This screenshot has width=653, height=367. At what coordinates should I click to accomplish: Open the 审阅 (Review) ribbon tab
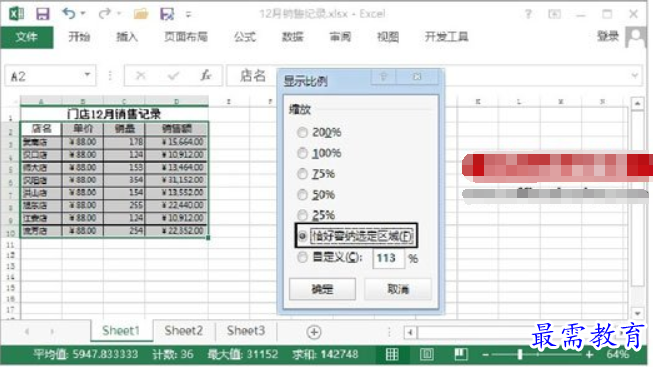340,37
